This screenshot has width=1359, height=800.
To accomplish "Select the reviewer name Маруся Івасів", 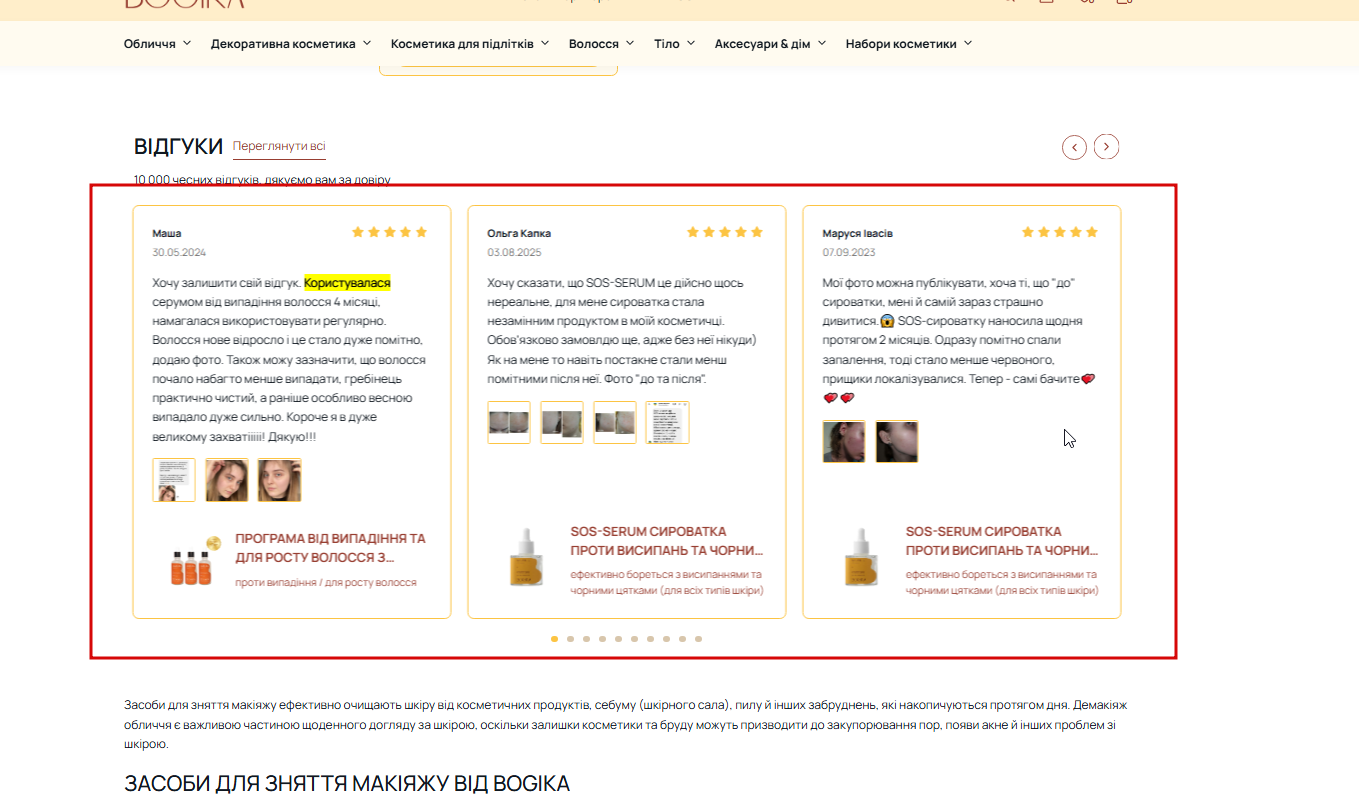I will click(x=858, y=233).
